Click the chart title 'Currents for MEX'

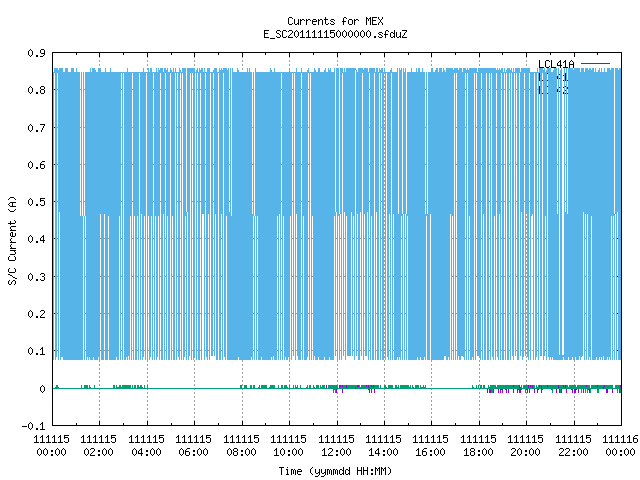point(335,21)
